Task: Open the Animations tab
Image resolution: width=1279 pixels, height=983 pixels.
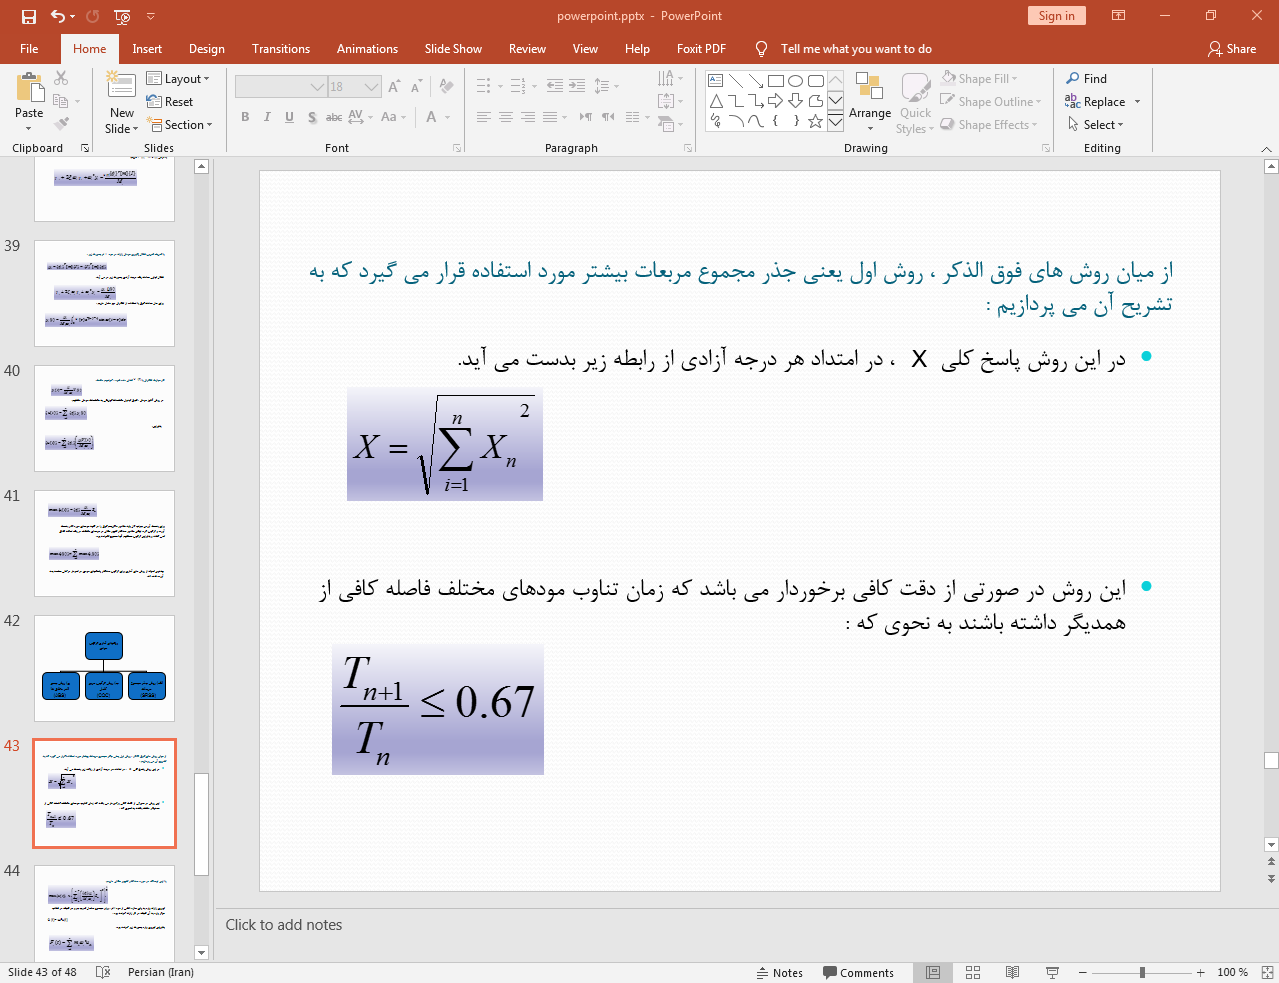Action: [x=367, y=48]
